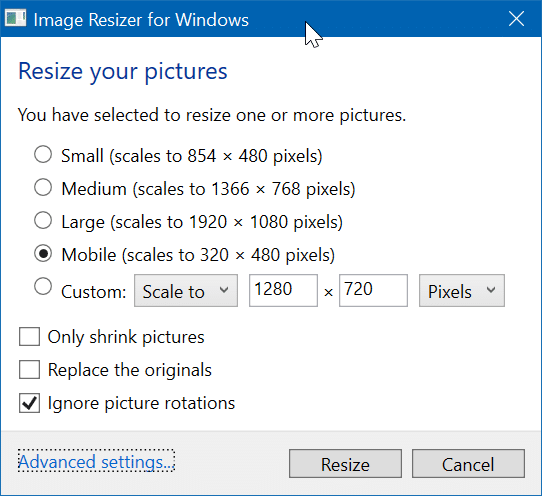Uncheck Ignore picture rotations
Screen dimensions: 542x496
tap(29, 403)
